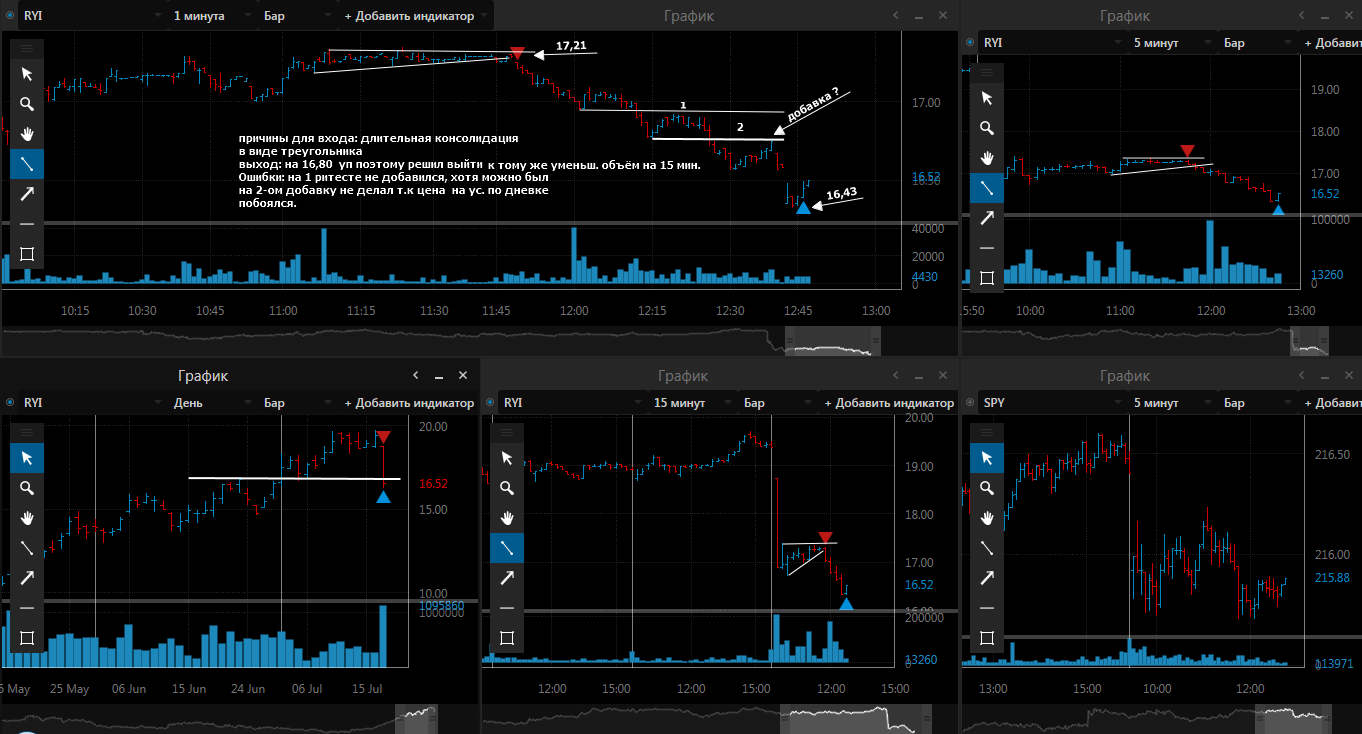This screenshot has height=734, width=1362.
Task: Select magnifier tool in the SPY chart
Action: [987, 488]
